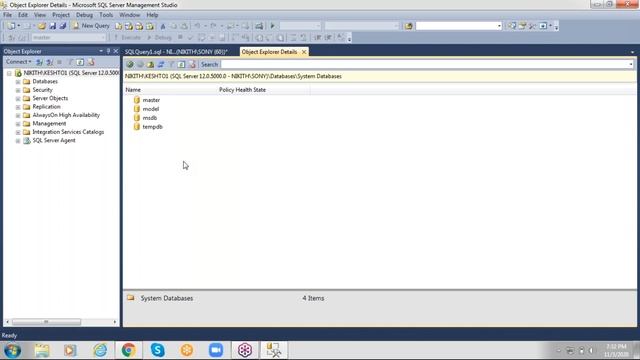Viewport: 640px width, 360px height.
Task: Expand the Databases folder
Action: (x=18, y=82)
